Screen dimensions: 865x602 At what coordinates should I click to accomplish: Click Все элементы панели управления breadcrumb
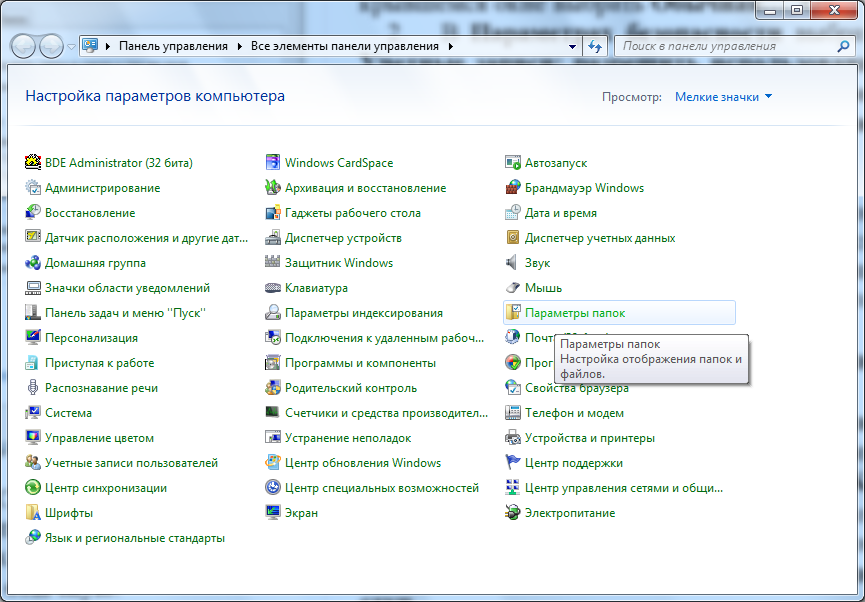coord(345,46)
